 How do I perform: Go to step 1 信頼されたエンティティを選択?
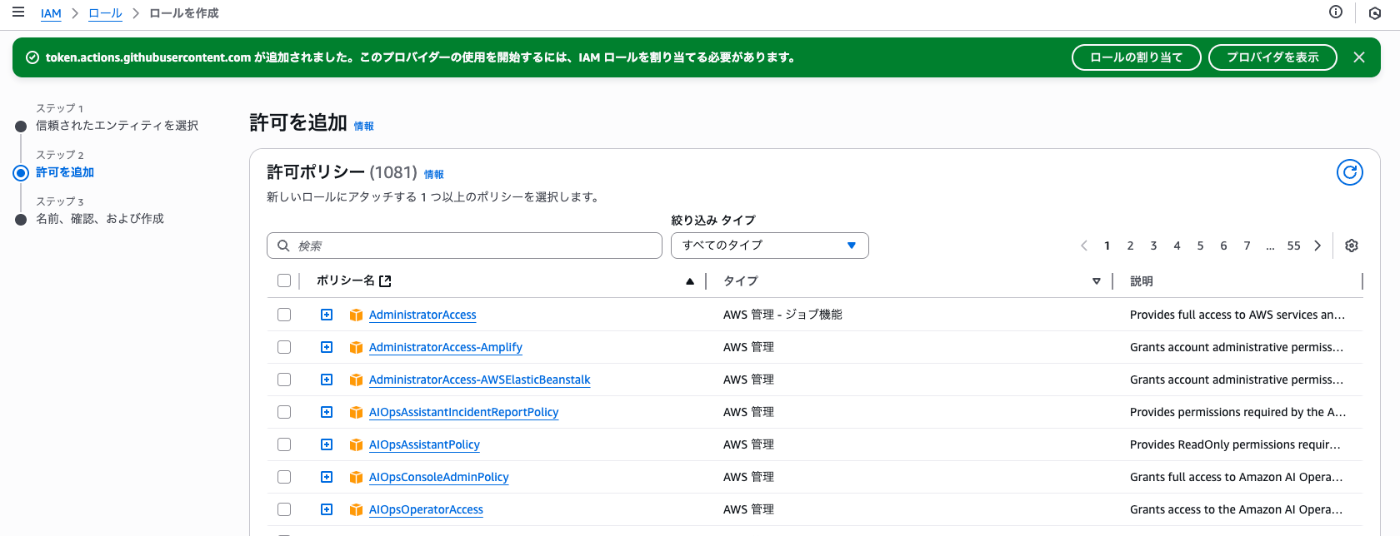click(x=117, y=126)
